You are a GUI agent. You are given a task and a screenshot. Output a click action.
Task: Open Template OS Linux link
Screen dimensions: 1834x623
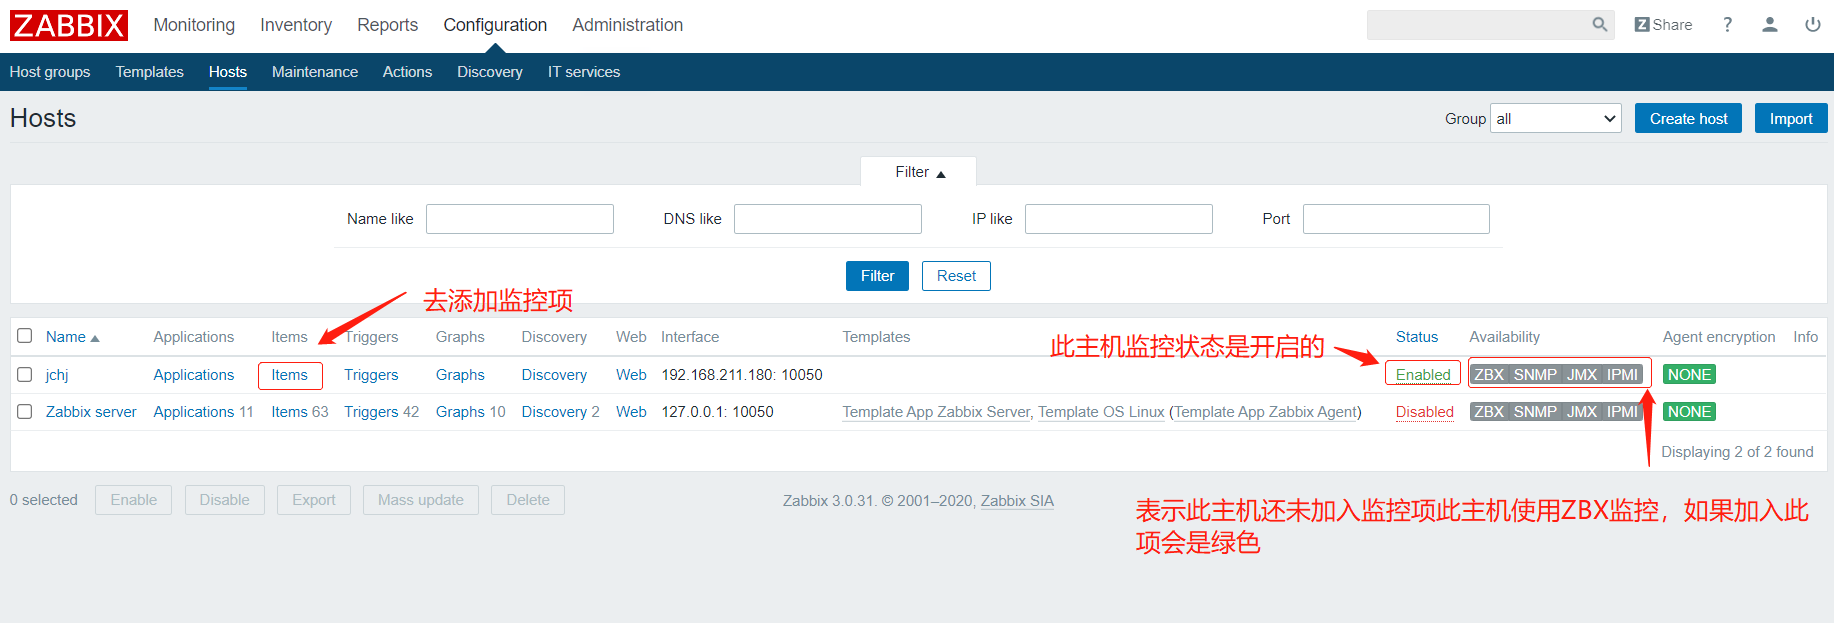coord(1101,412)
